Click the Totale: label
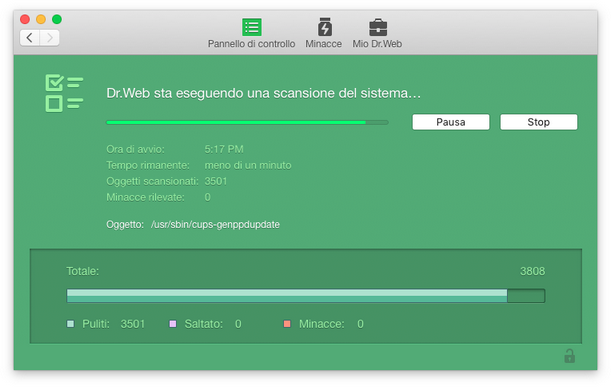This screenshot has width=611, height=387. click(x=83, y=271)
